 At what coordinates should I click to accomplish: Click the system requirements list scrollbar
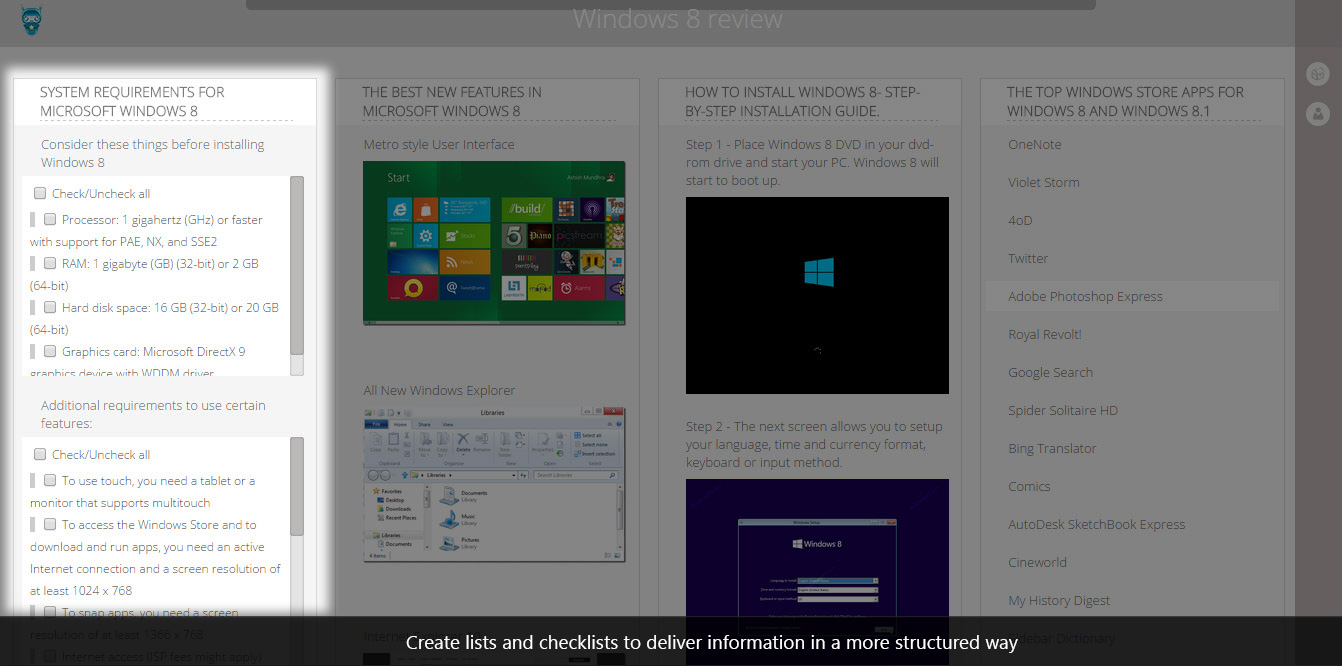click(297, 265)
